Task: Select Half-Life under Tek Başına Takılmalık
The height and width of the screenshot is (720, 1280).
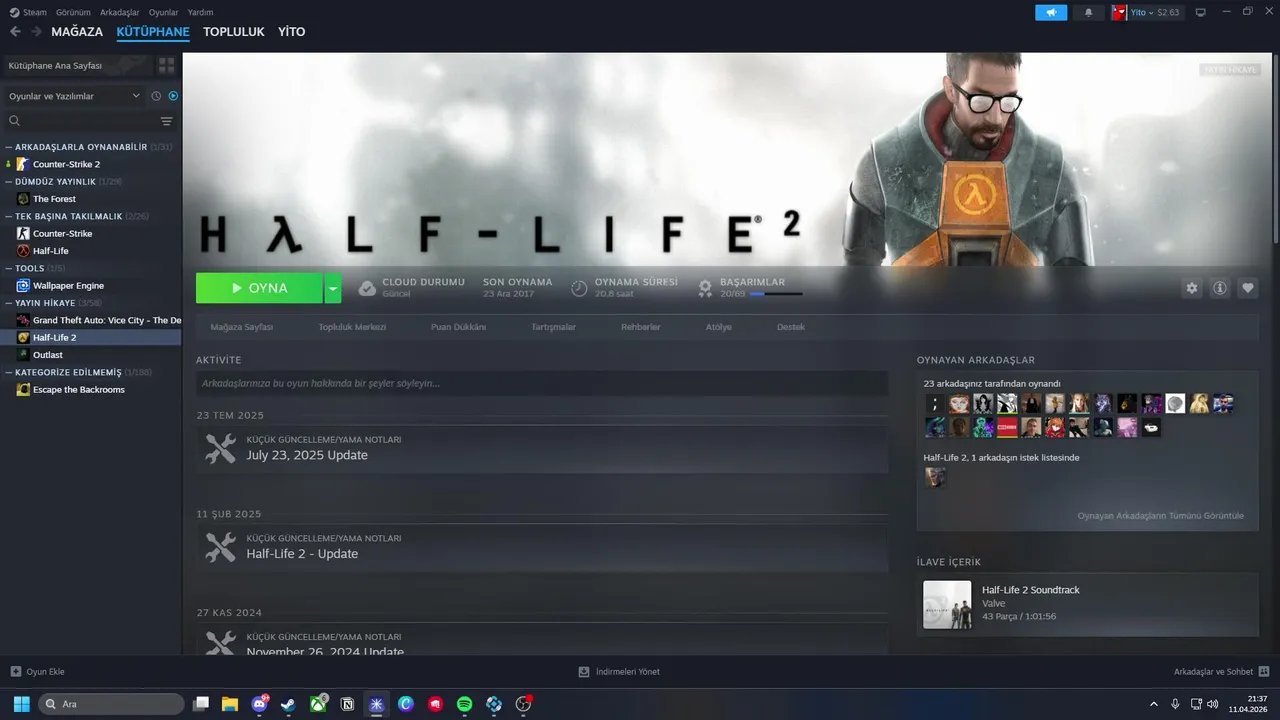Action: [91, 251]
